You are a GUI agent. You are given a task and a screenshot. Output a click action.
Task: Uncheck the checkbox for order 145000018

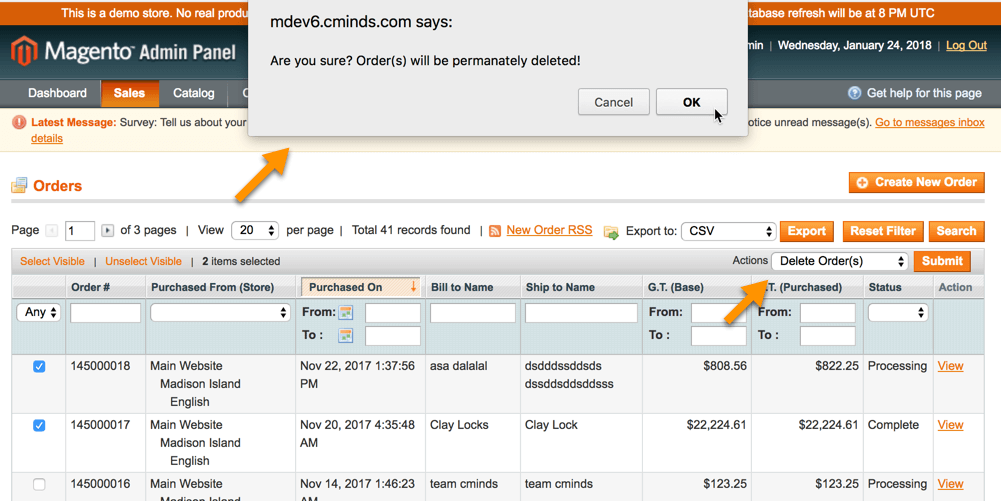pos(39,367)
